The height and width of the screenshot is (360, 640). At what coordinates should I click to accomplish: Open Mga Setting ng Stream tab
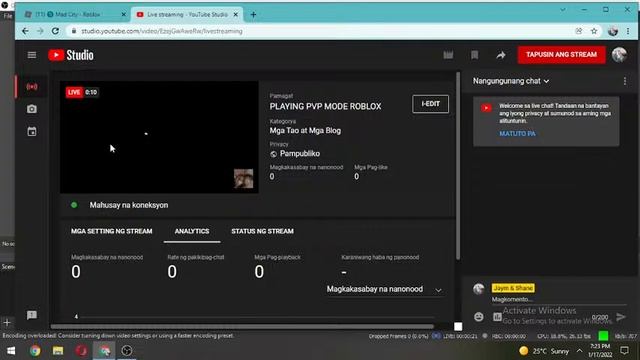point(111,231)
